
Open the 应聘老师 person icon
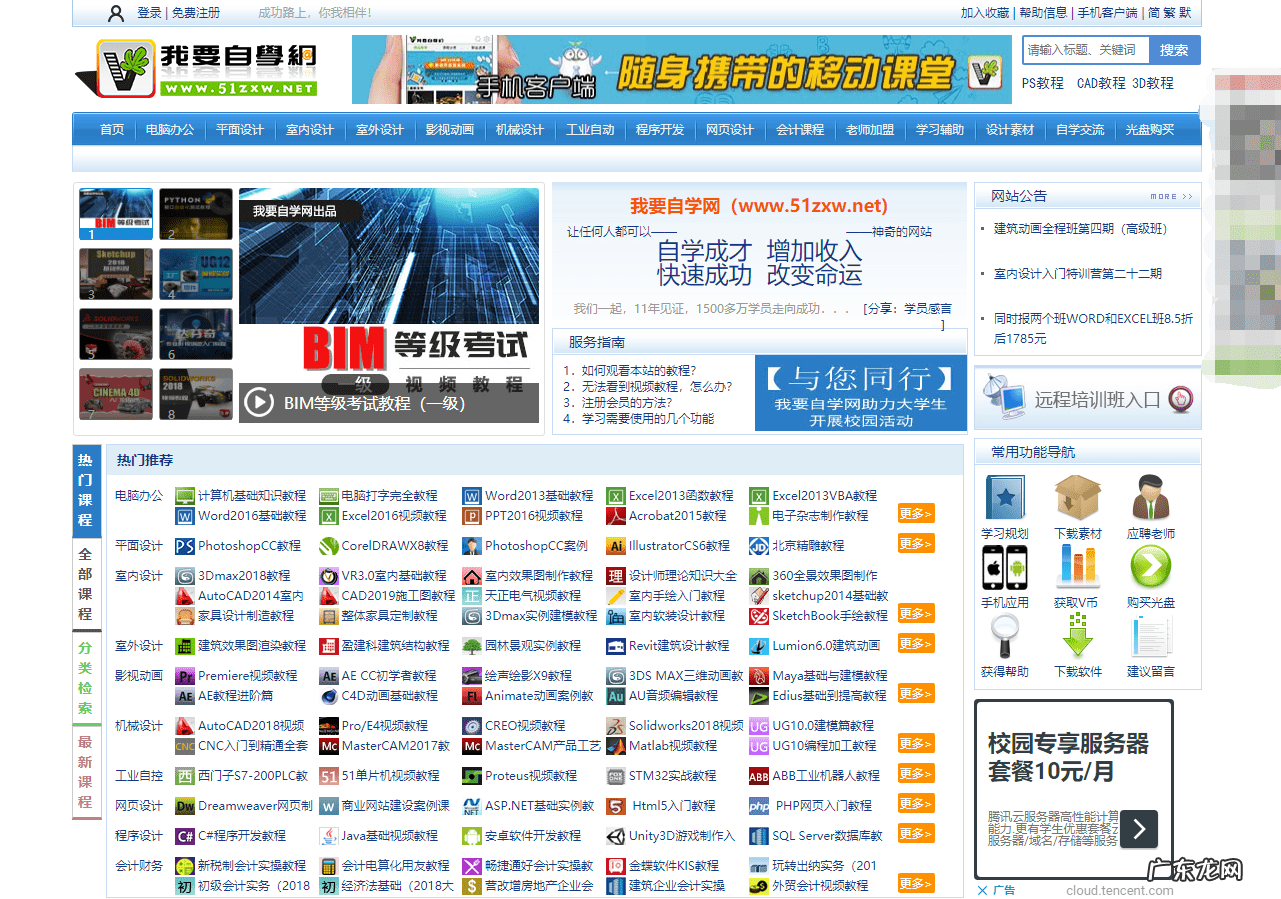click(1151, 499)
